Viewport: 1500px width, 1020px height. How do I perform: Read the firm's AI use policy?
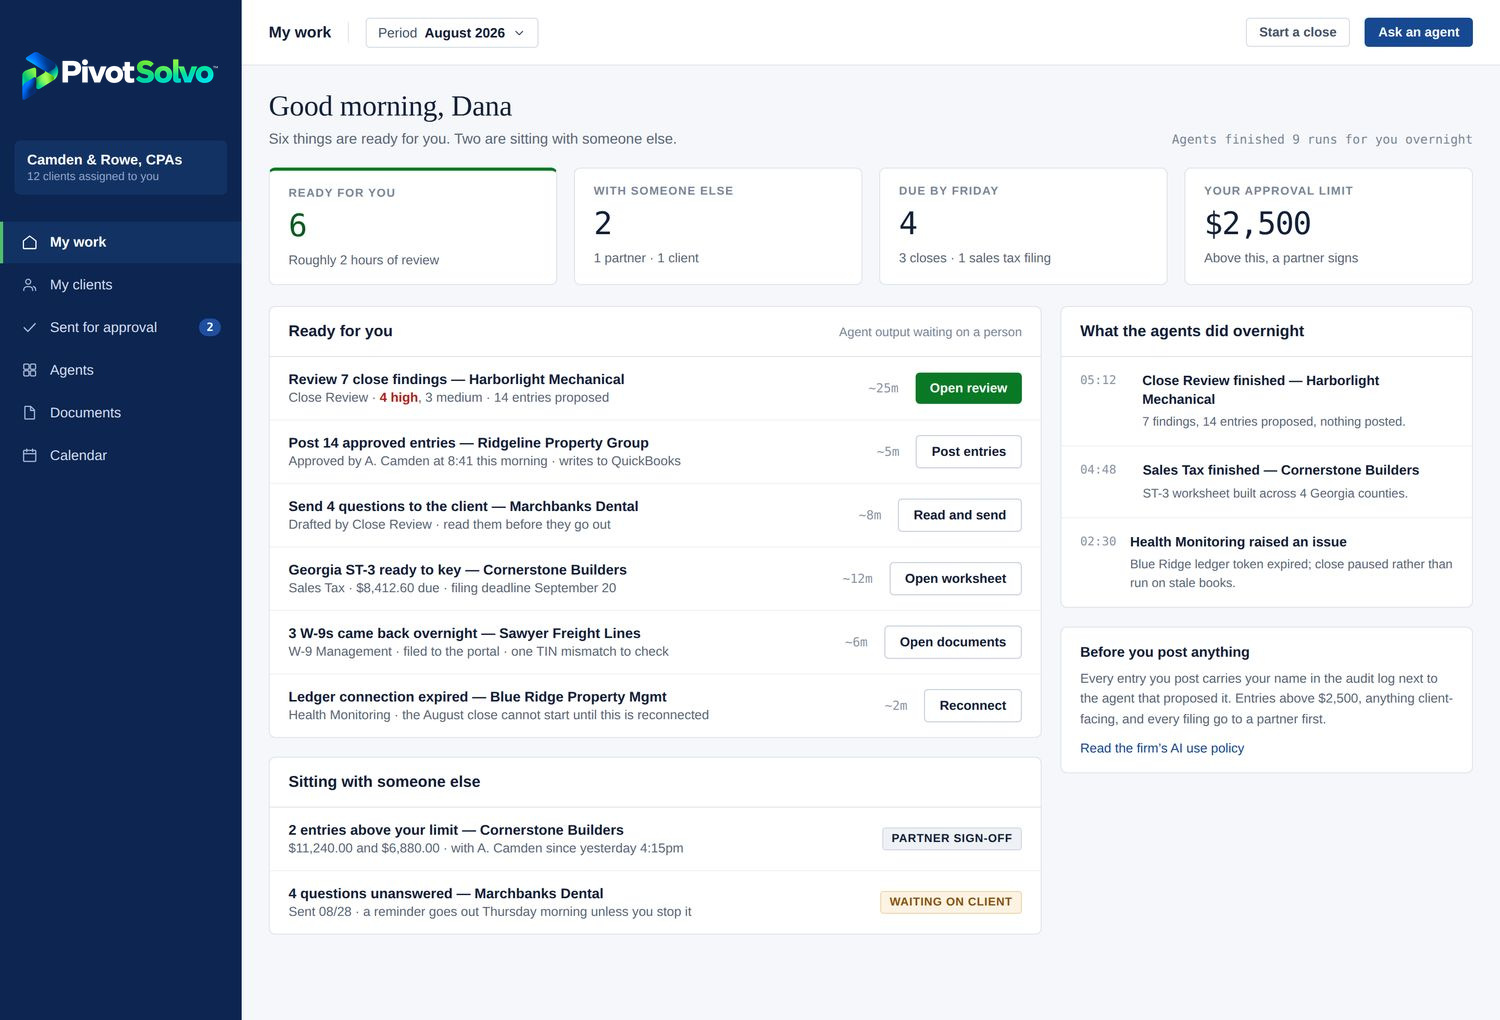pos(1162,748)
